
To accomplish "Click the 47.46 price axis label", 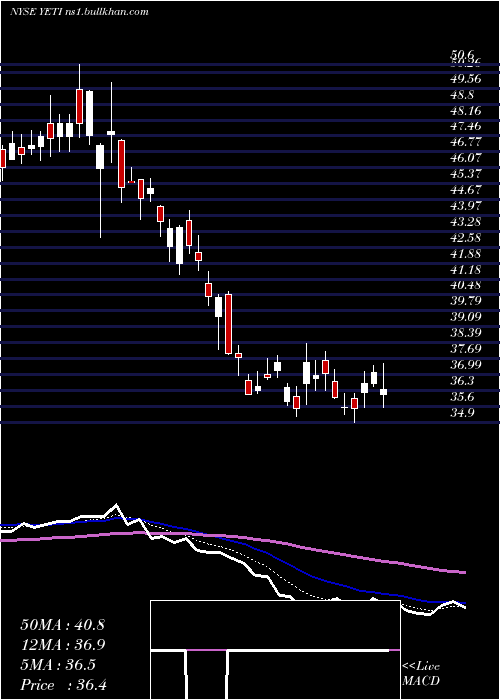I will [x=466, y=126].
